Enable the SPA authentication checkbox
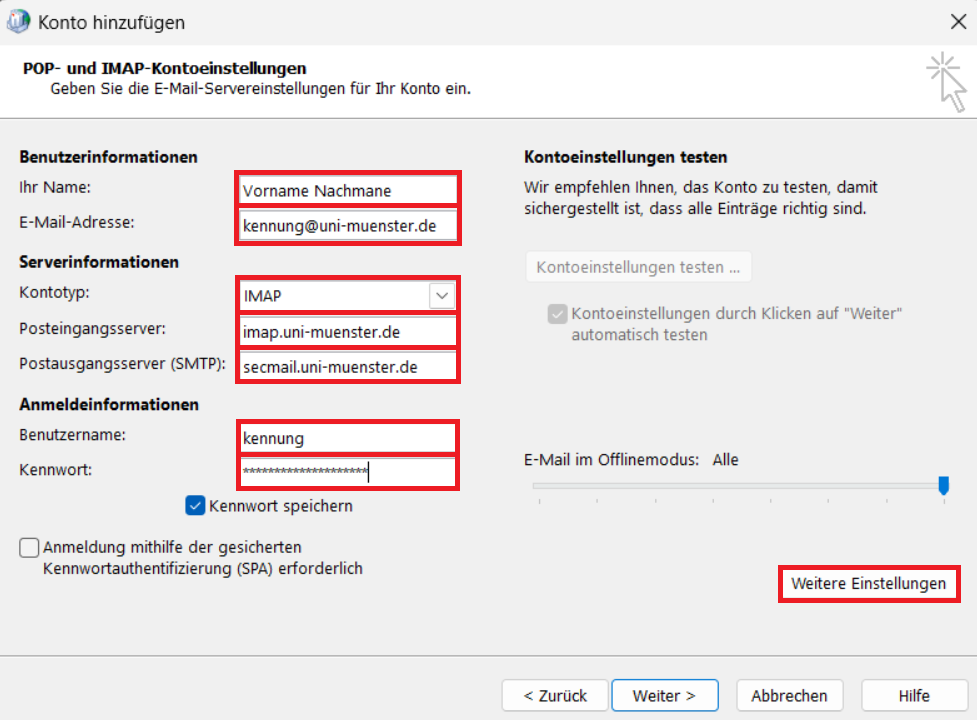This screenshot has width=977, height=720. click(30, 548)
